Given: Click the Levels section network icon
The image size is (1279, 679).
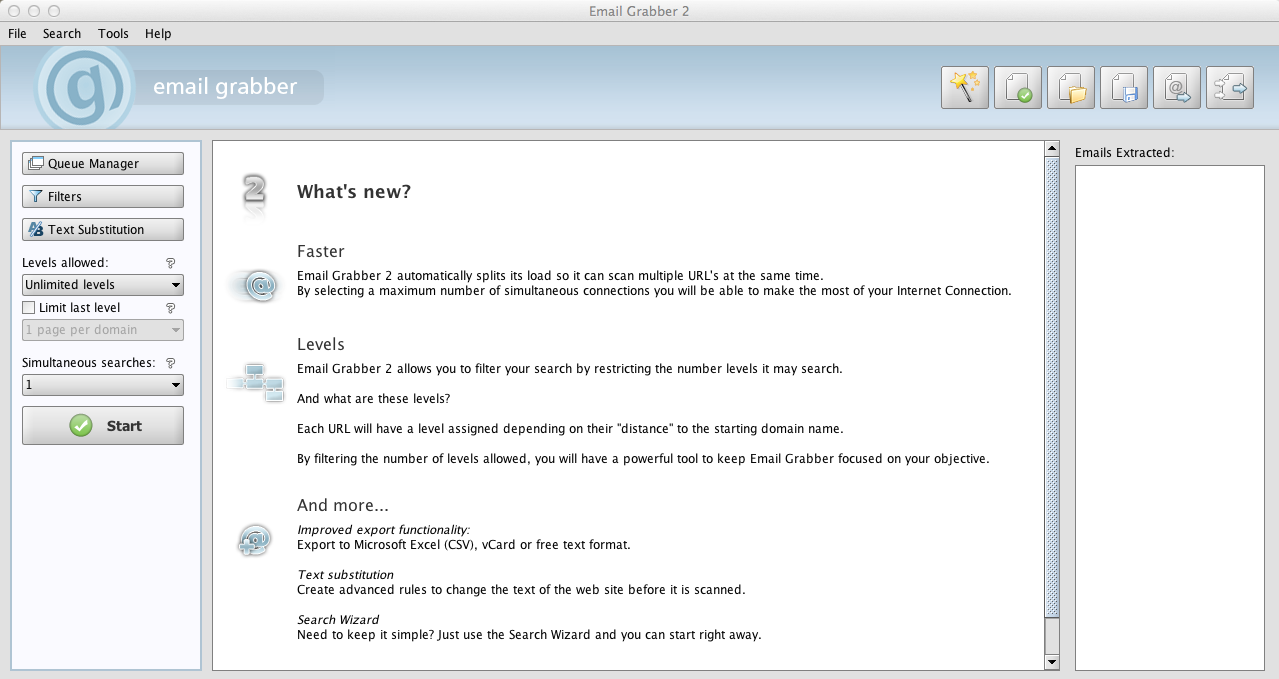Looking at the screenshot, I should click(x=257, y=382).
